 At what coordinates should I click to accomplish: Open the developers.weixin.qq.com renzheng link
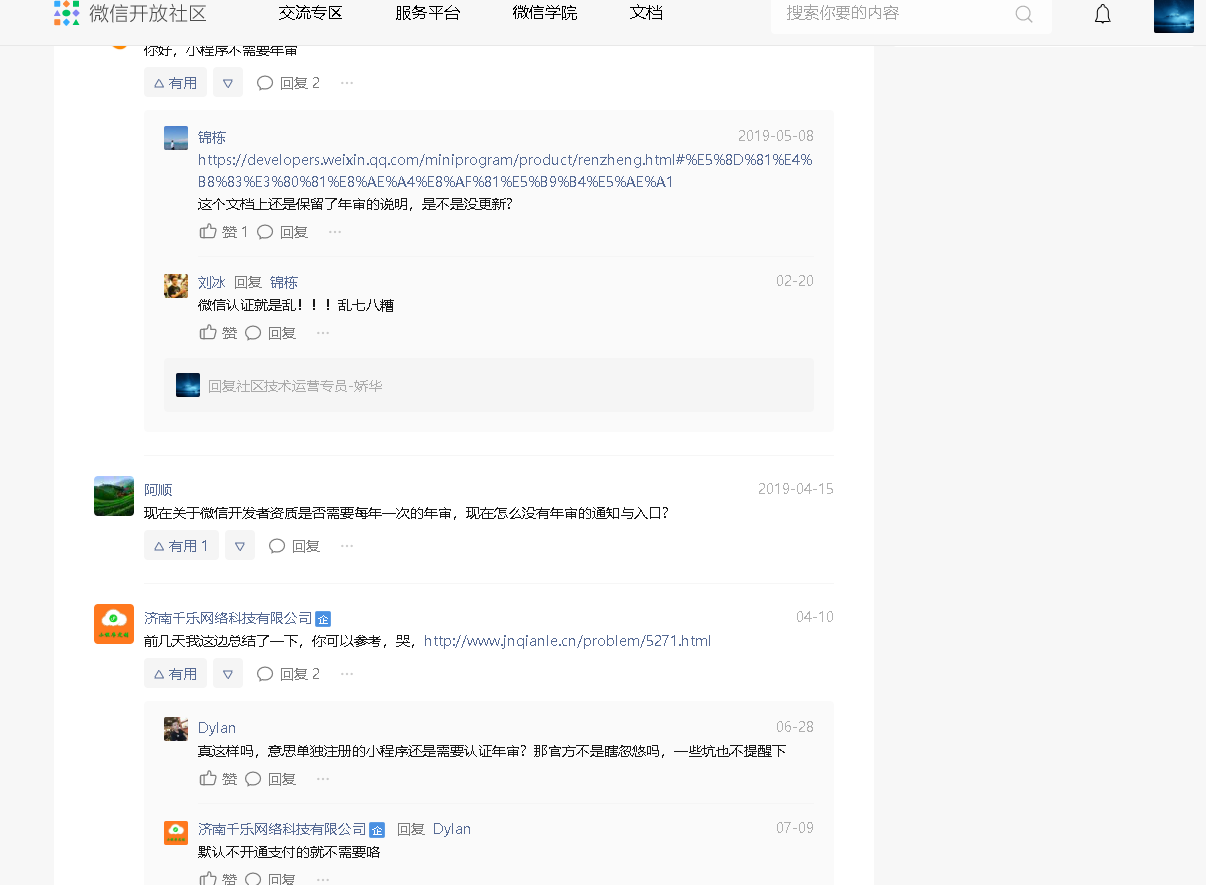pos(505,171)
